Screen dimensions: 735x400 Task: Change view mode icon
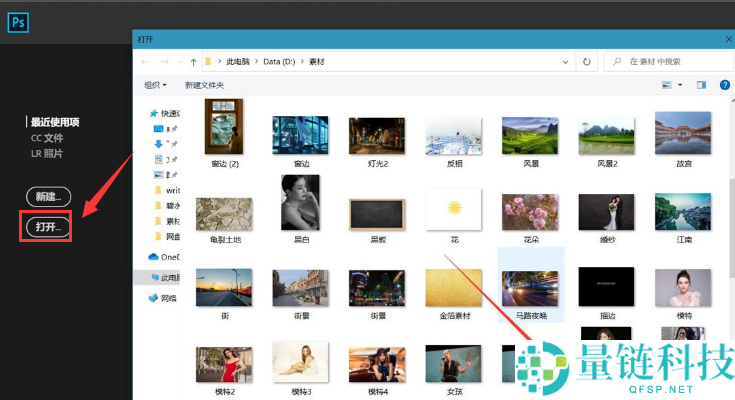click(x=666, y=85)
